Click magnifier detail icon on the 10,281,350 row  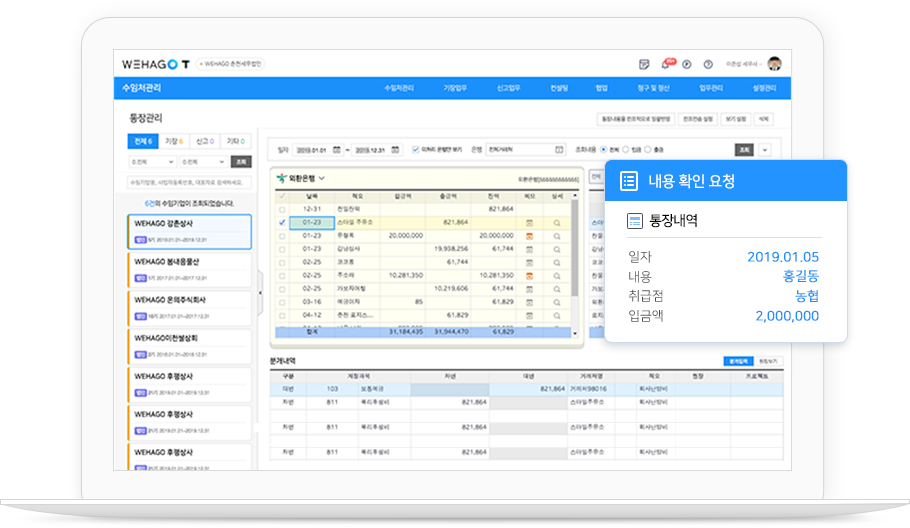click(557, 276)
